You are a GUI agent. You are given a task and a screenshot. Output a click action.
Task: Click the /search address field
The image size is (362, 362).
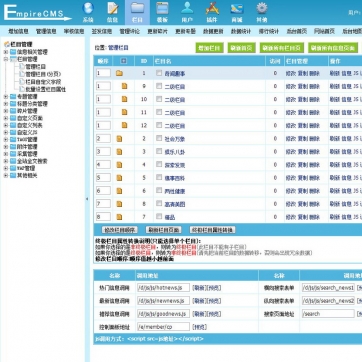[x=328, y=314]
